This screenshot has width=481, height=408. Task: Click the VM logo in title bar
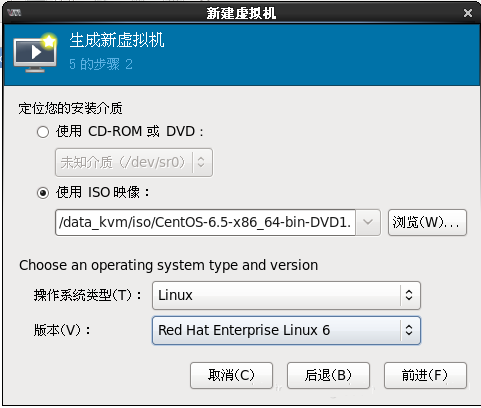[14, 13]
